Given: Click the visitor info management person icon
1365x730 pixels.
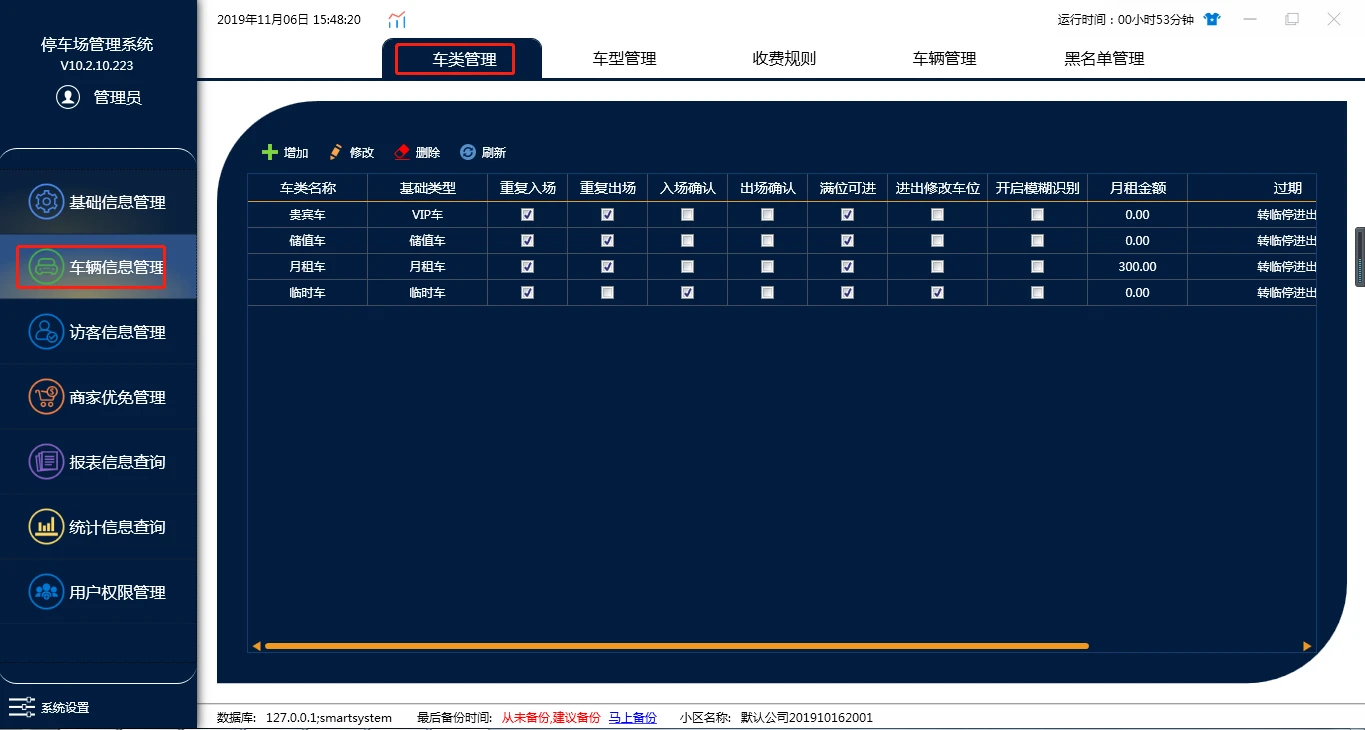Looking at the screenshot, I should (46, 332).
